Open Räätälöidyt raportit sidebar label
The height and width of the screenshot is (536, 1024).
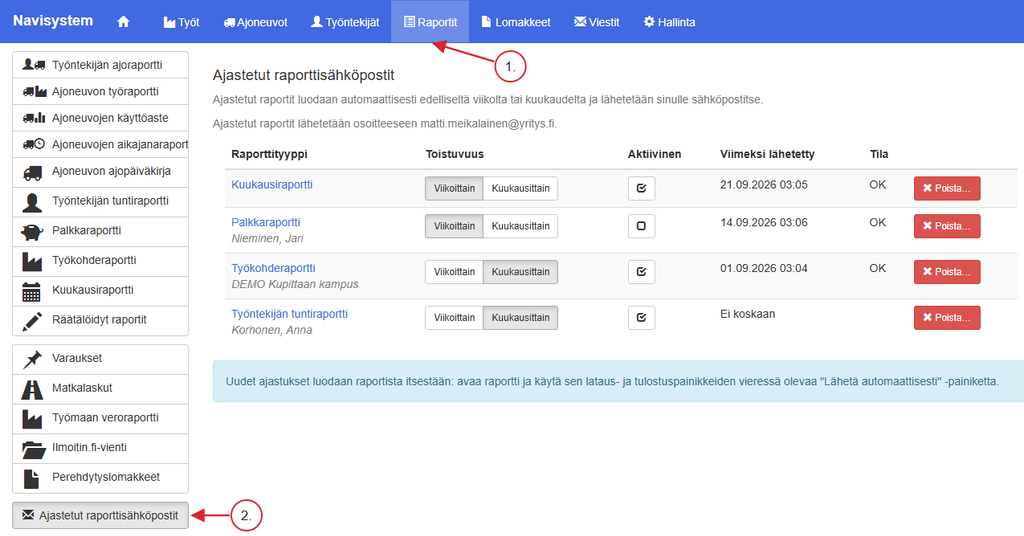pyautogui.click(x=99, y=320)
